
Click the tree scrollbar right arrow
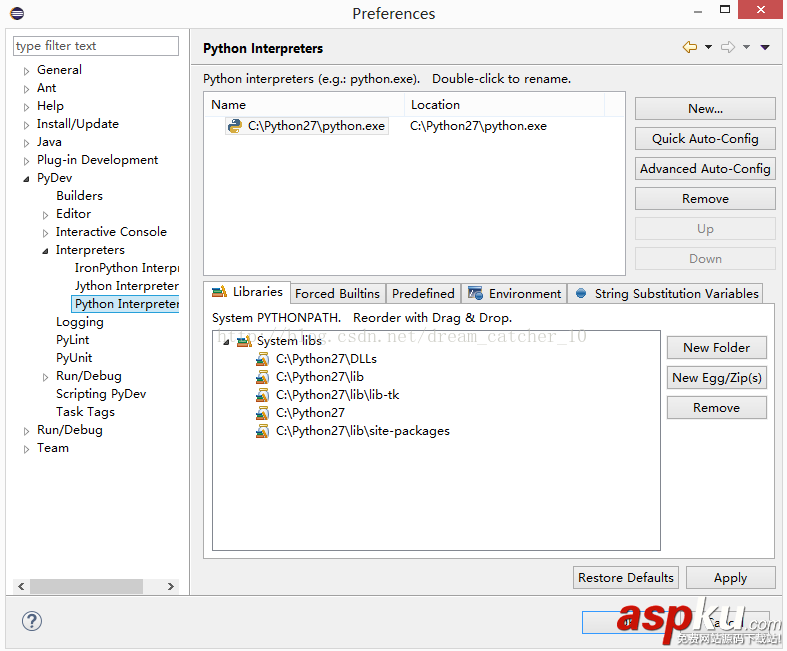click(x=171, y=586)
